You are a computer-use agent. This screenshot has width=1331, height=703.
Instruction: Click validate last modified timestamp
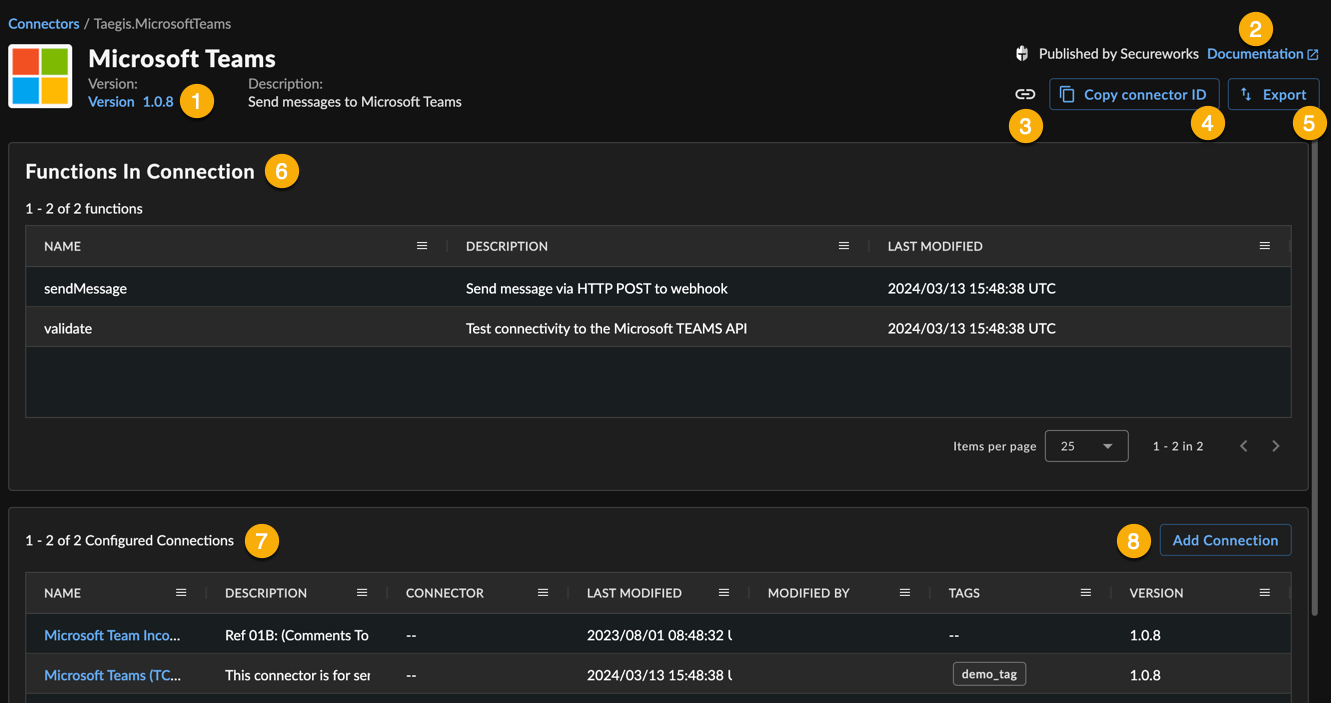972,328
